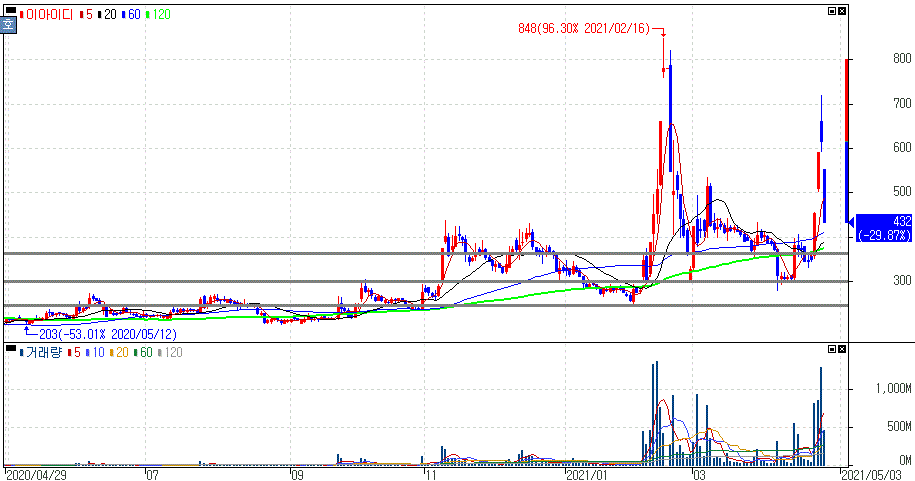
Task: Click the 600 price axis label
Action: point(902,148)
